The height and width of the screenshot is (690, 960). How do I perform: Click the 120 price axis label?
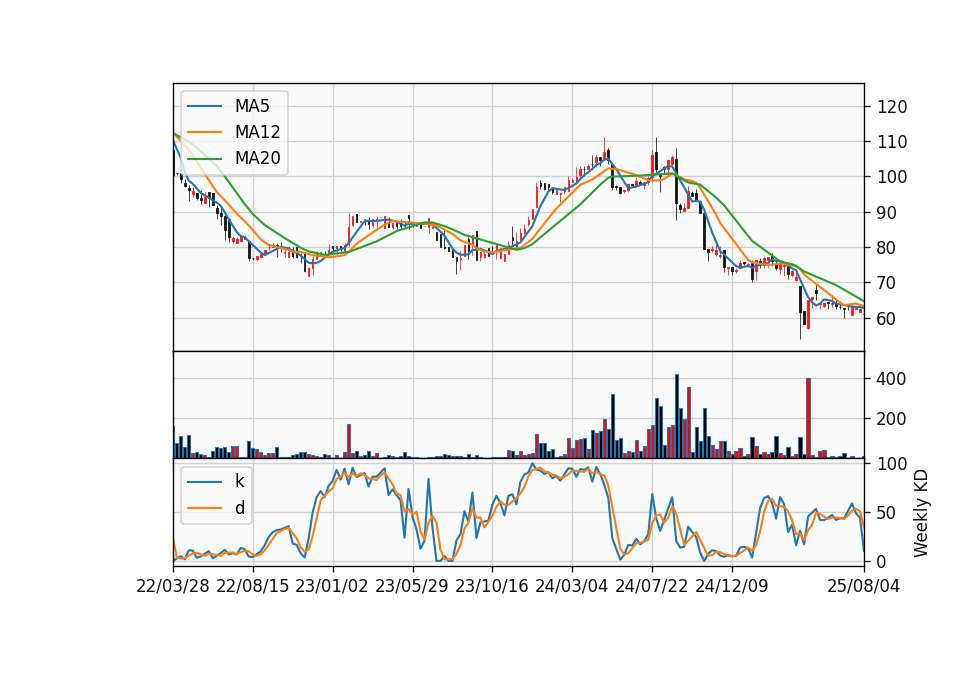pos(892,107)
